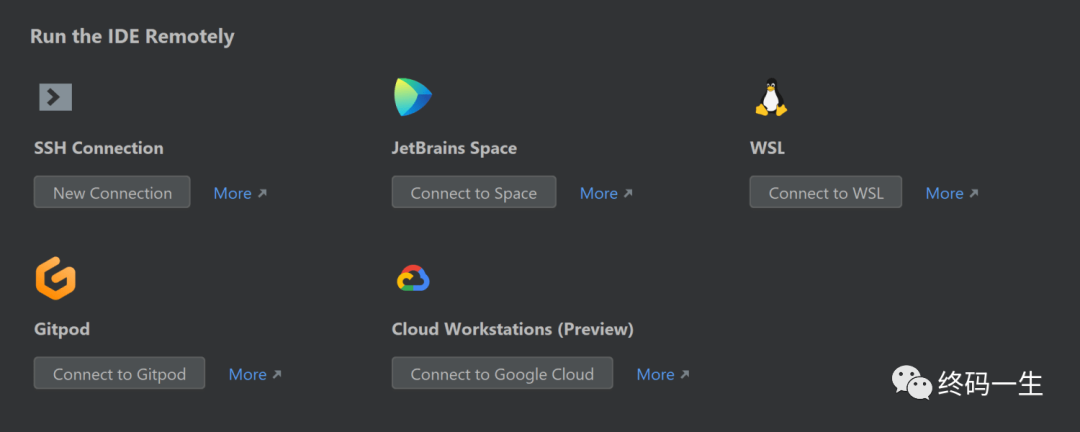Click the New Connection button
This screenshot has width=1080, height=432.
point(112,192)
